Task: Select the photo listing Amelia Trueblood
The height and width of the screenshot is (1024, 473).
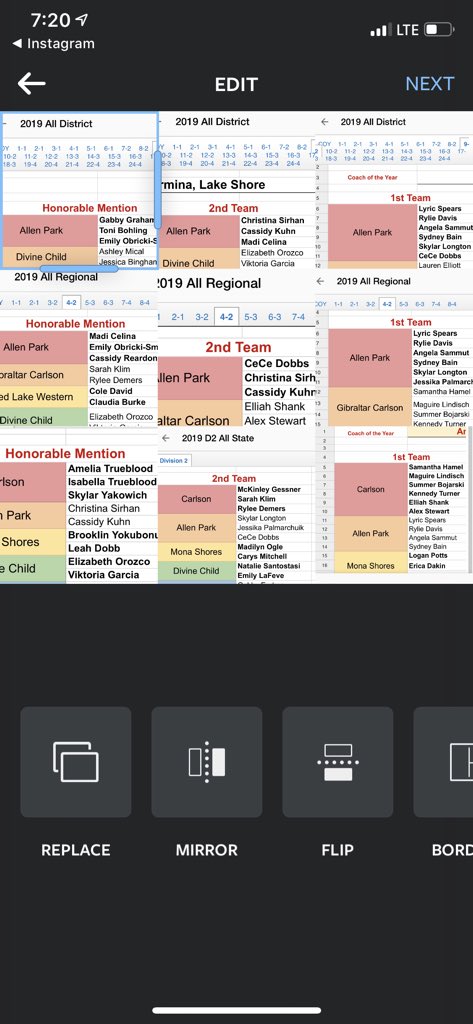Action: tap(79, 505)
